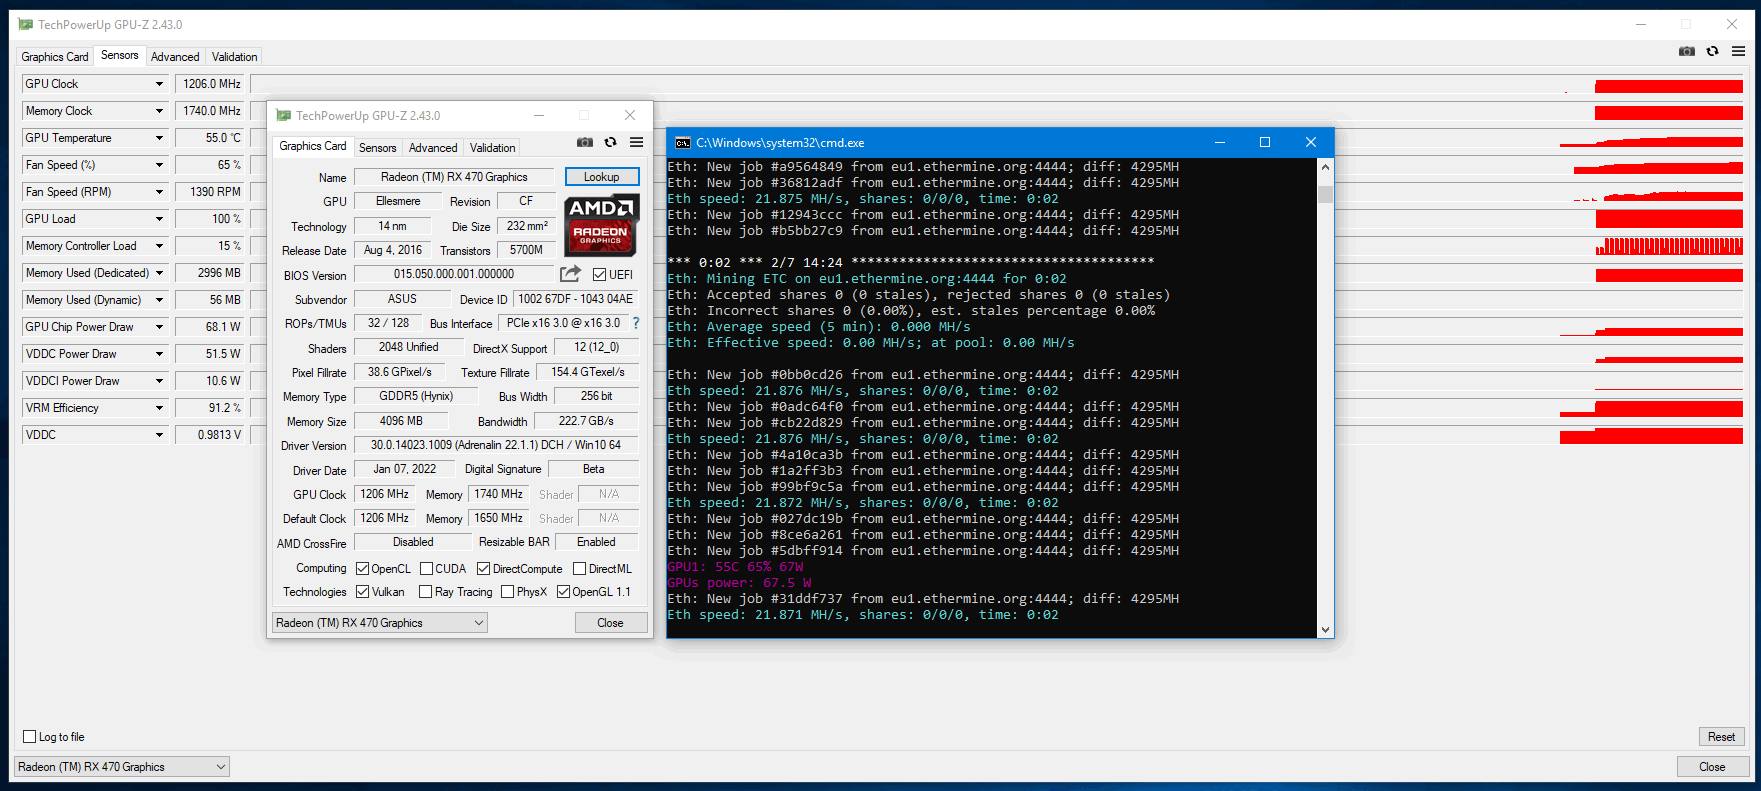Click the Lookup button

pos(602,177)
